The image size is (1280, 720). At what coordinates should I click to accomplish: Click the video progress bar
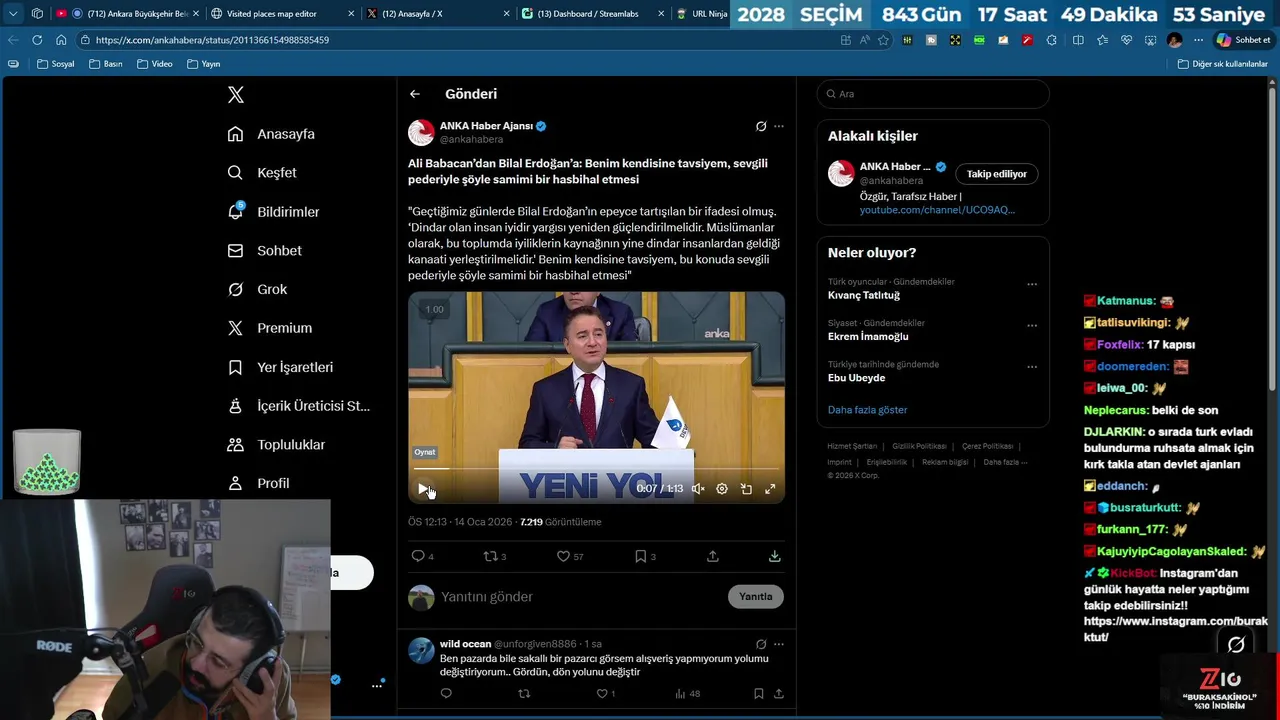point(596,468)
